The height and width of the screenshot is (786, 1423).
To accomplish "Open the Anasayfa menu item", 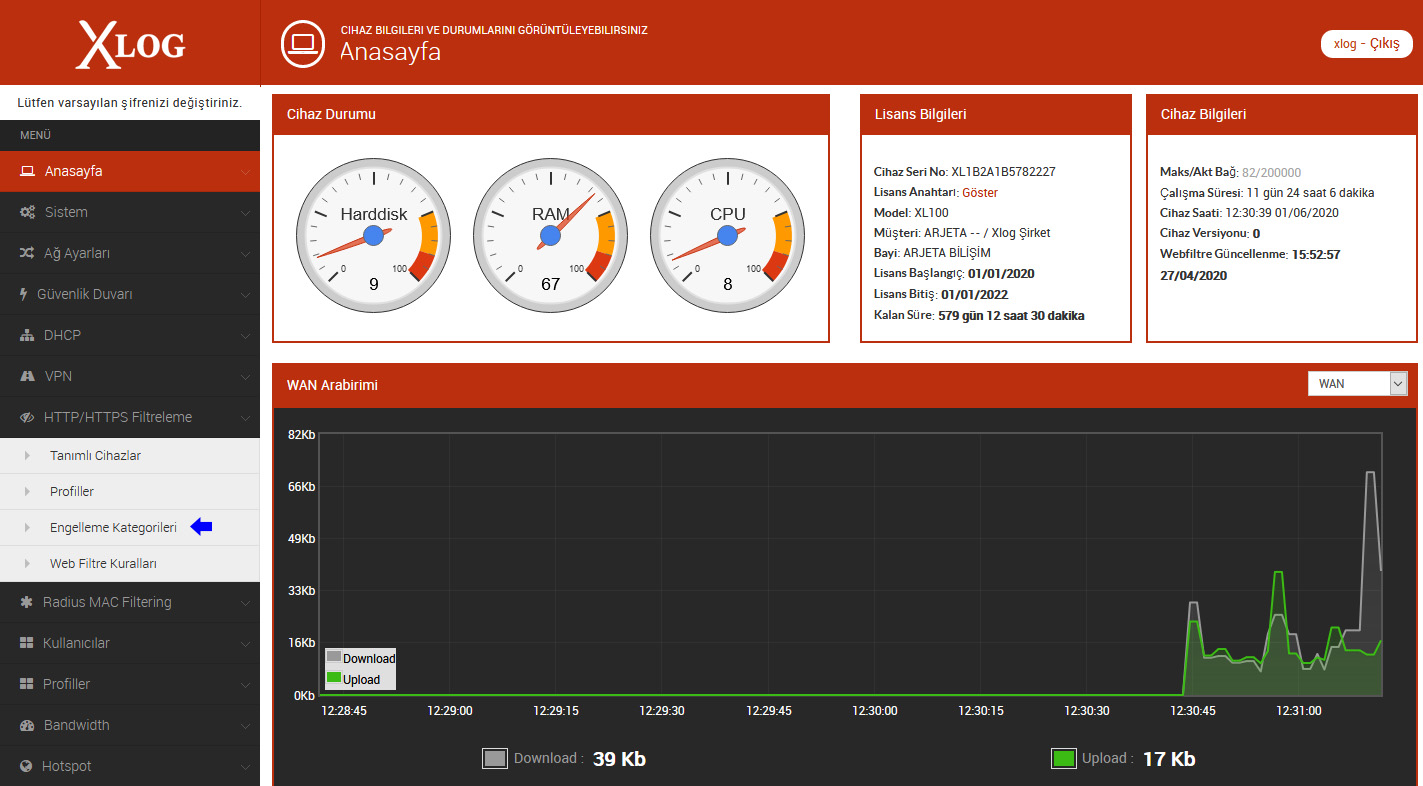I will tap(130, 171).
